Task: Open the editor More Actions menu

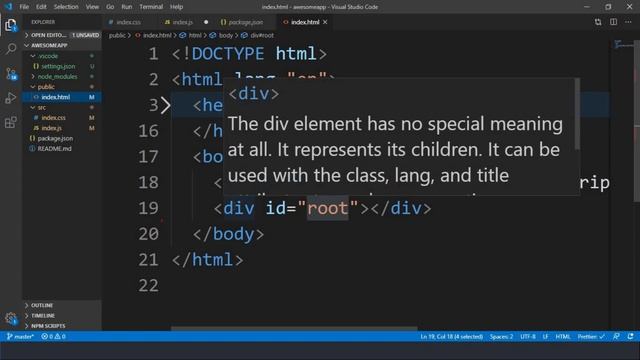Action: 628,22
